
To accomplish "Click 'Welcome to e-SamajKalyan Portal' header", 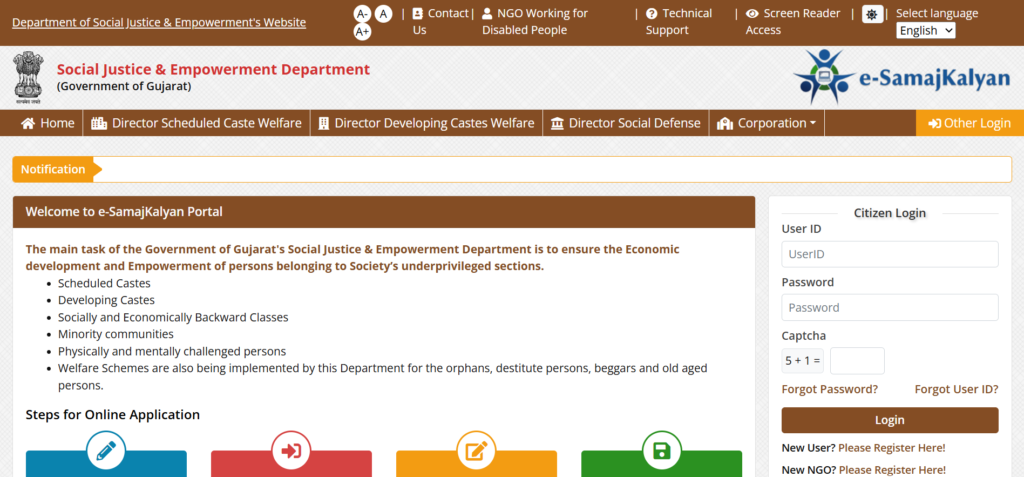I will click(x=124, y=212).
